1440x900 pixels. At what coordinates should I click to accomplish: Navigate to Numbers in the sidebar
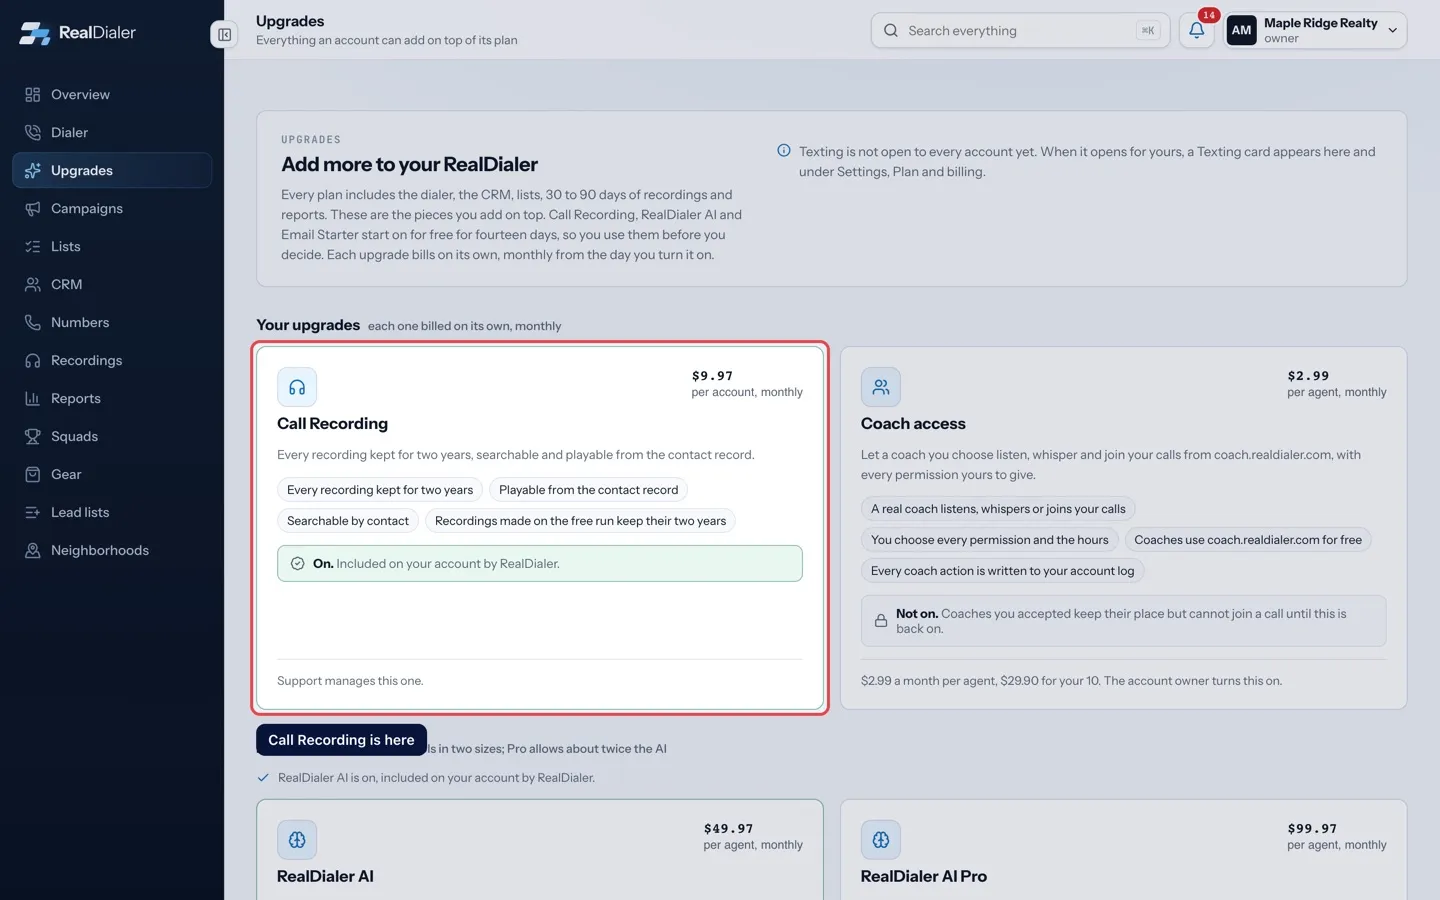coord(112,323)
